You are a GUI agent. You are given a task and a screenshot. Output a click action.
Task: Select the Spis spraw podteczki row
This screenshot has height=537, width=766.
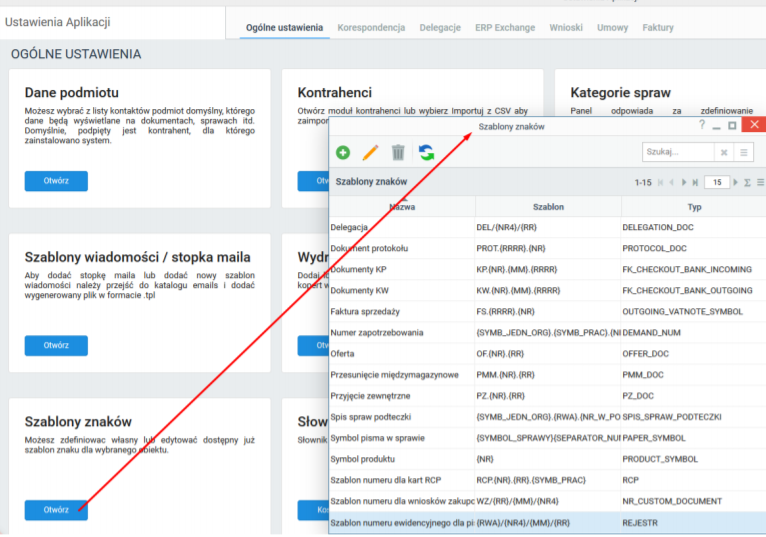(x=548, y=417)
